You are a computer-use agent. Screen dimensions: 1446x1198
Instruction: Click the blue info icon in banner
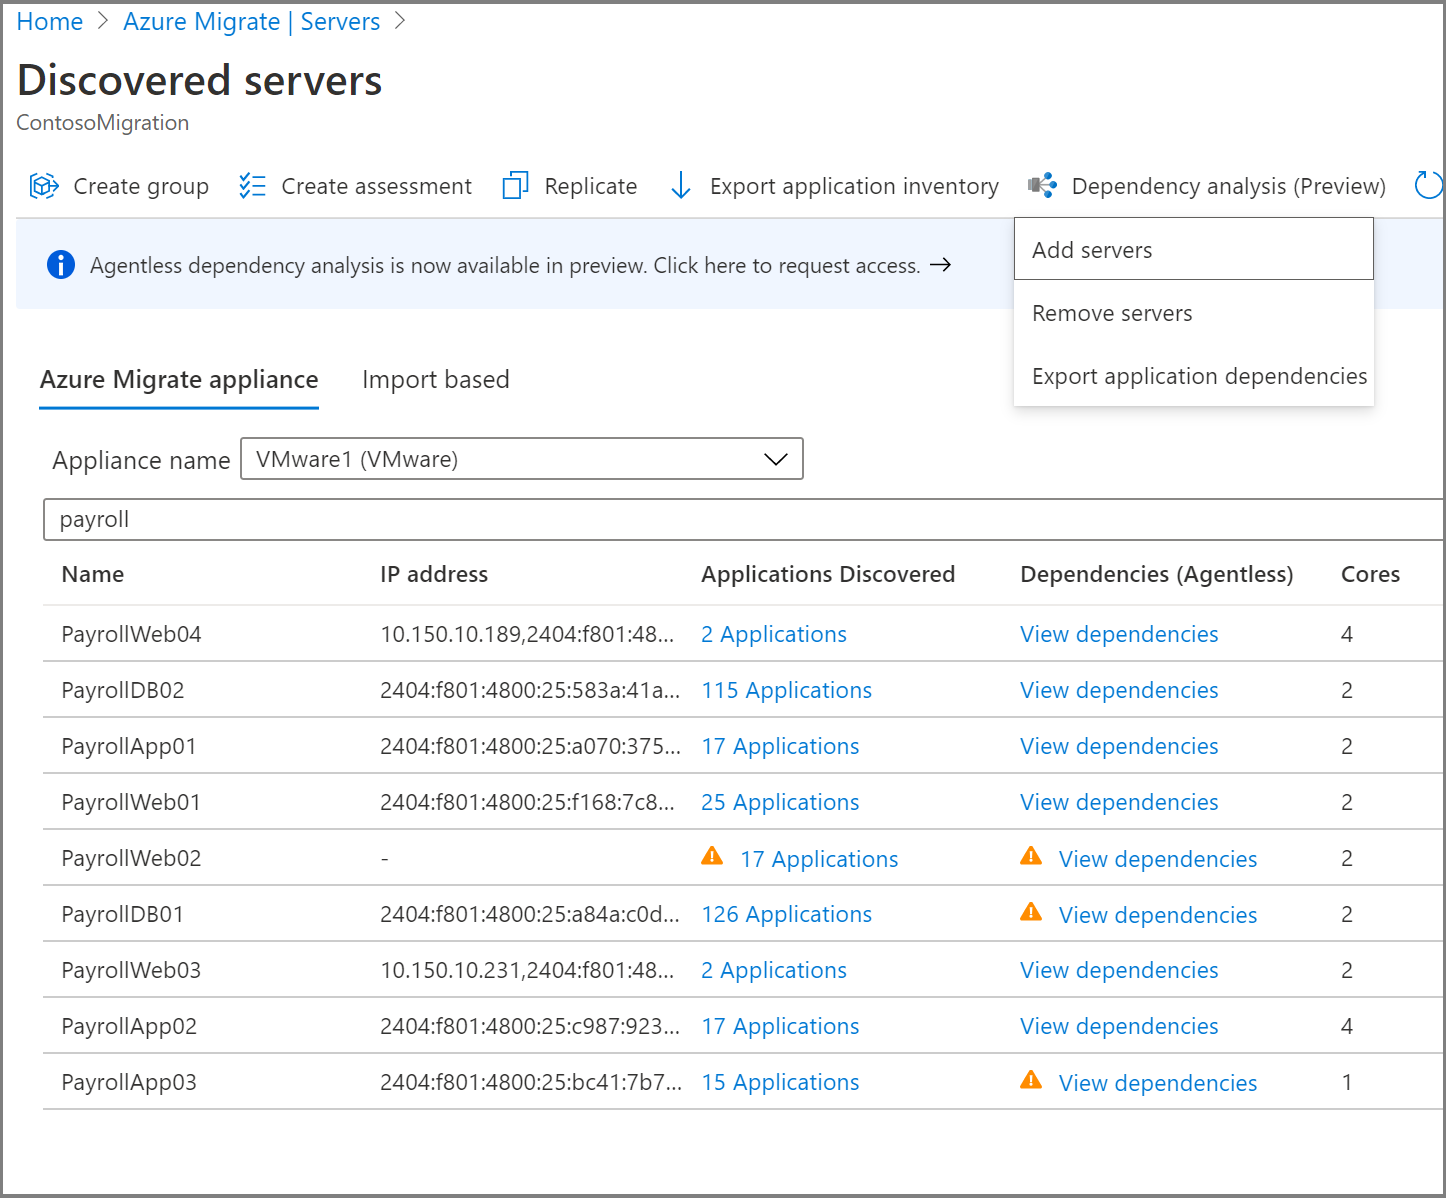(x=61, y=265)
